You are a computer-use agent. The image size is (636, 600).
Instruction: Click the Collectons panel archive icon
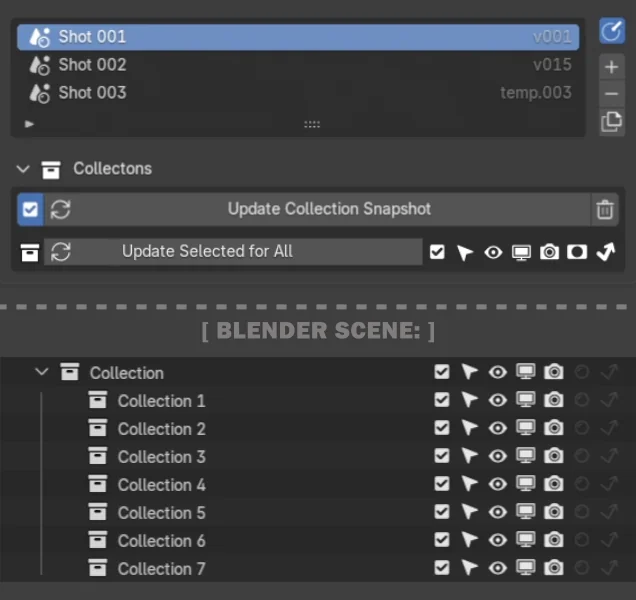(x=51, y=170)
